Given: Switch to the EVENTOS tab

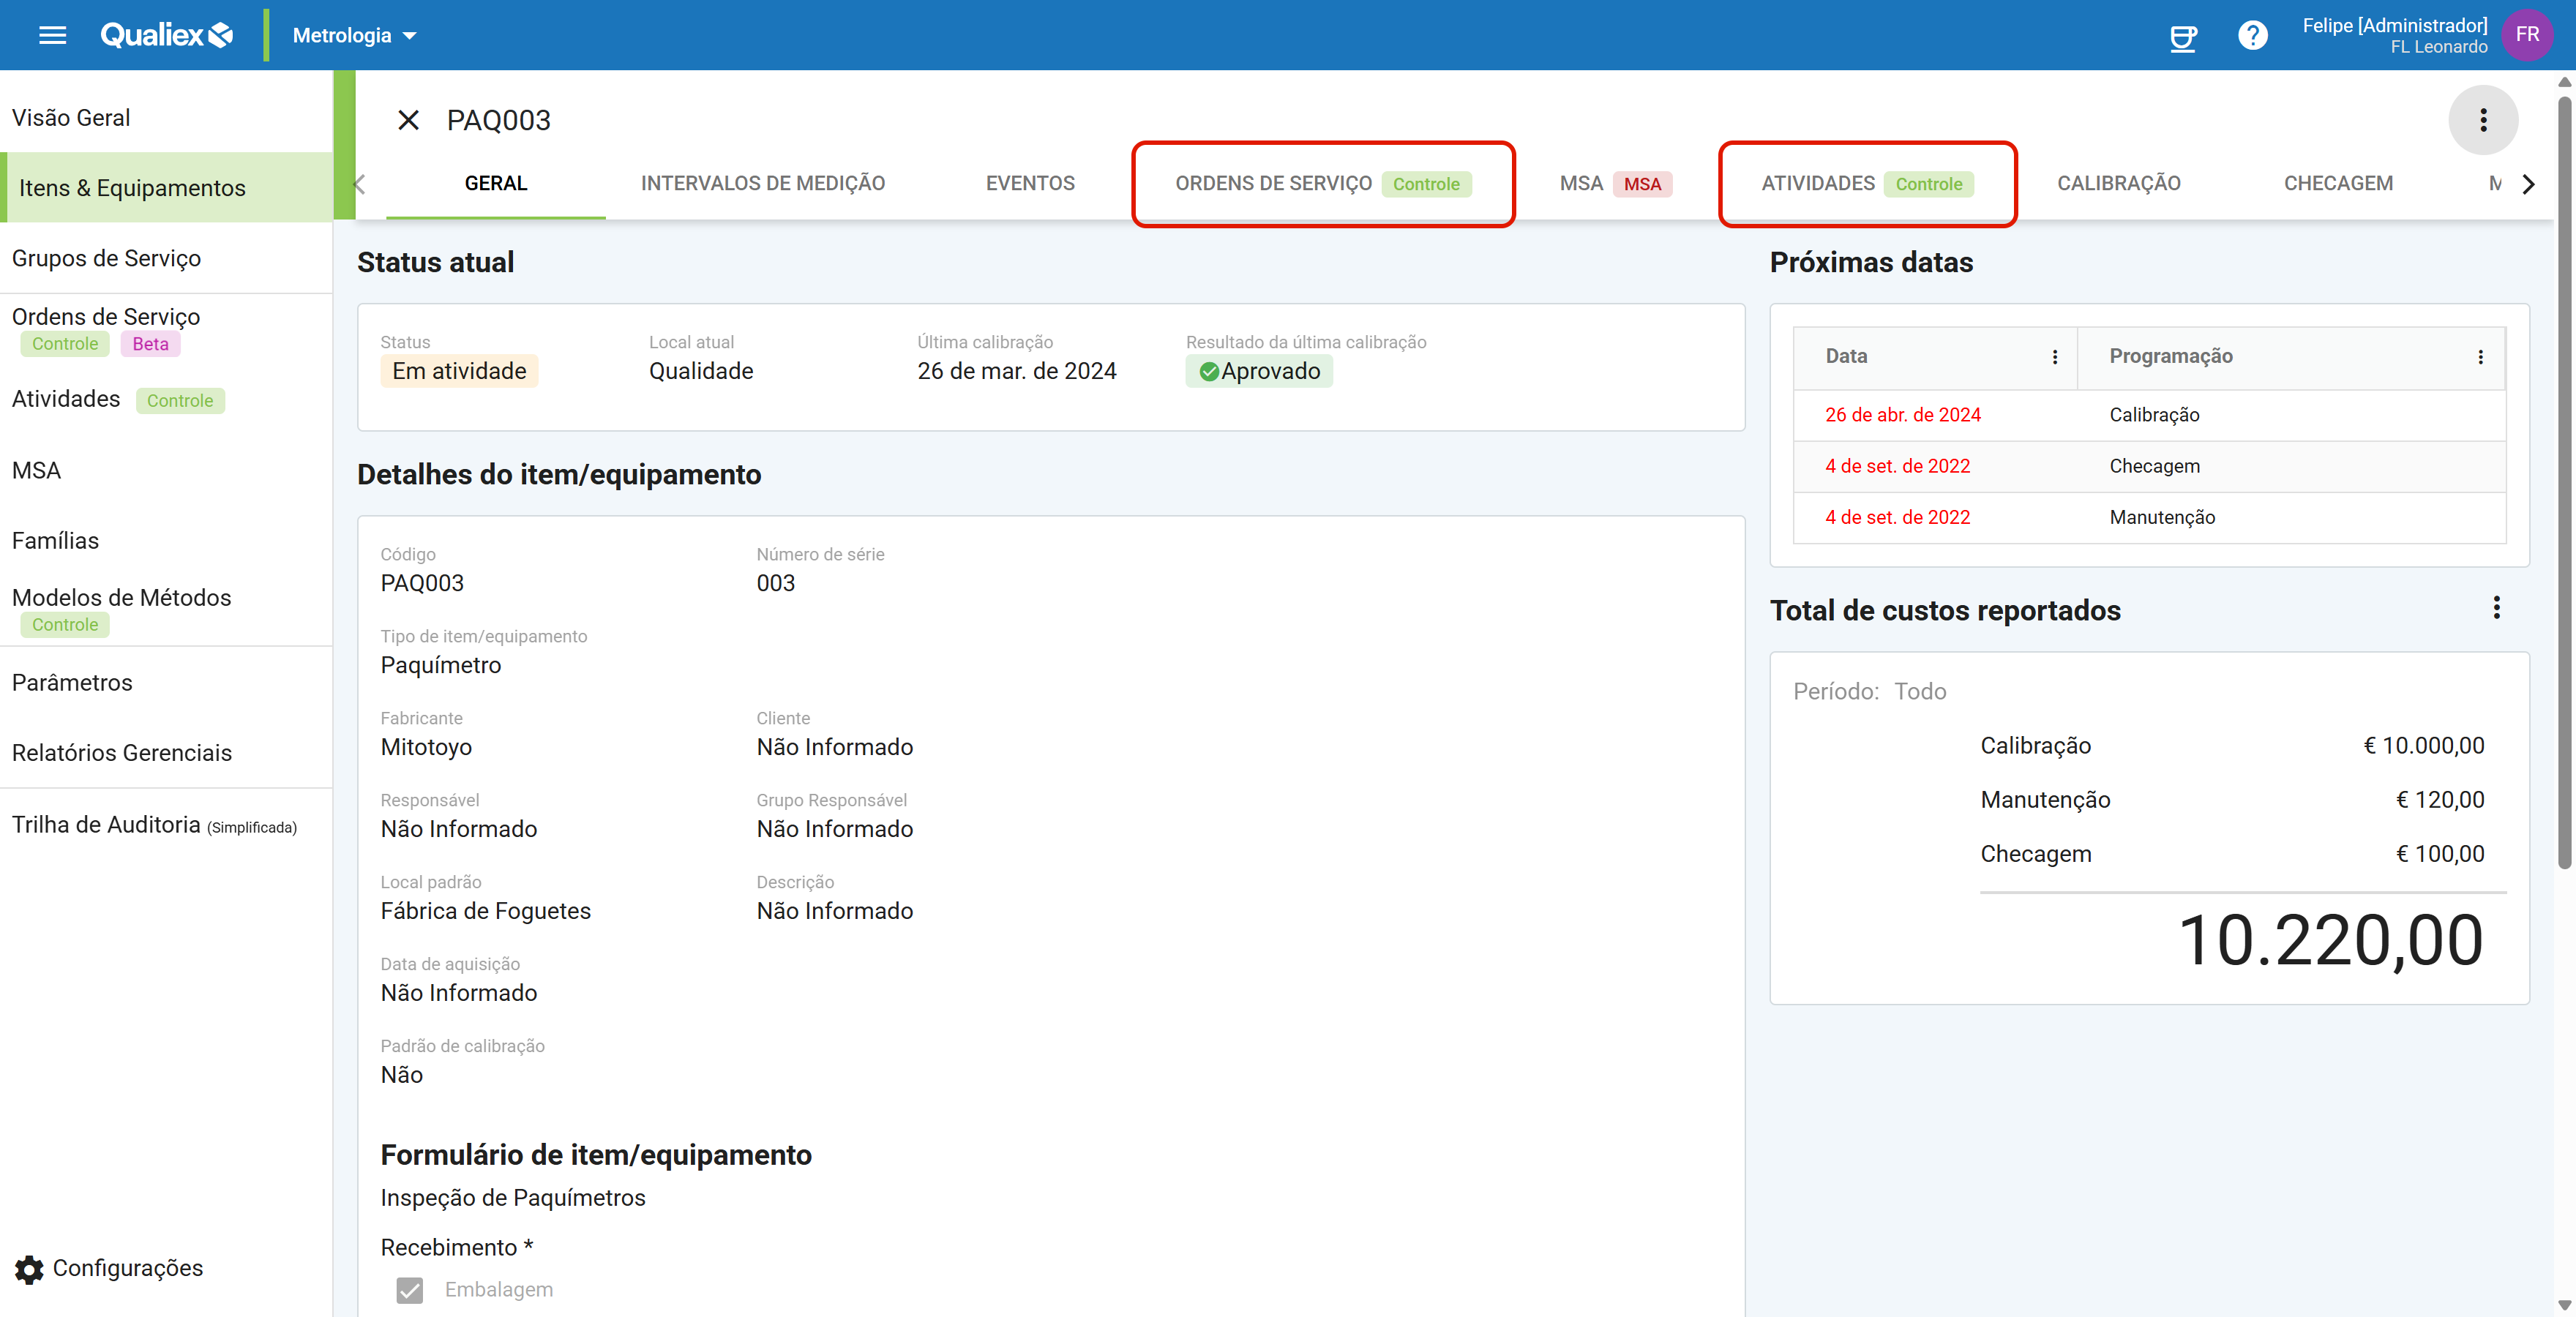Looking at the screenshot, I should 1030,183.
